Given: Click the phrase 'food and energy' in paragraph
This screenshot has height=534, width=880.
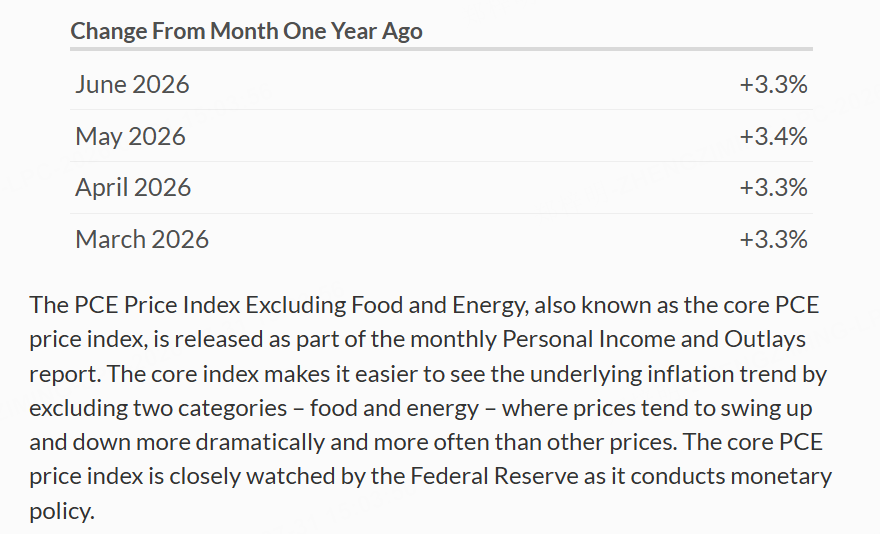Looking at the screenshot, I should click(395, 408).
